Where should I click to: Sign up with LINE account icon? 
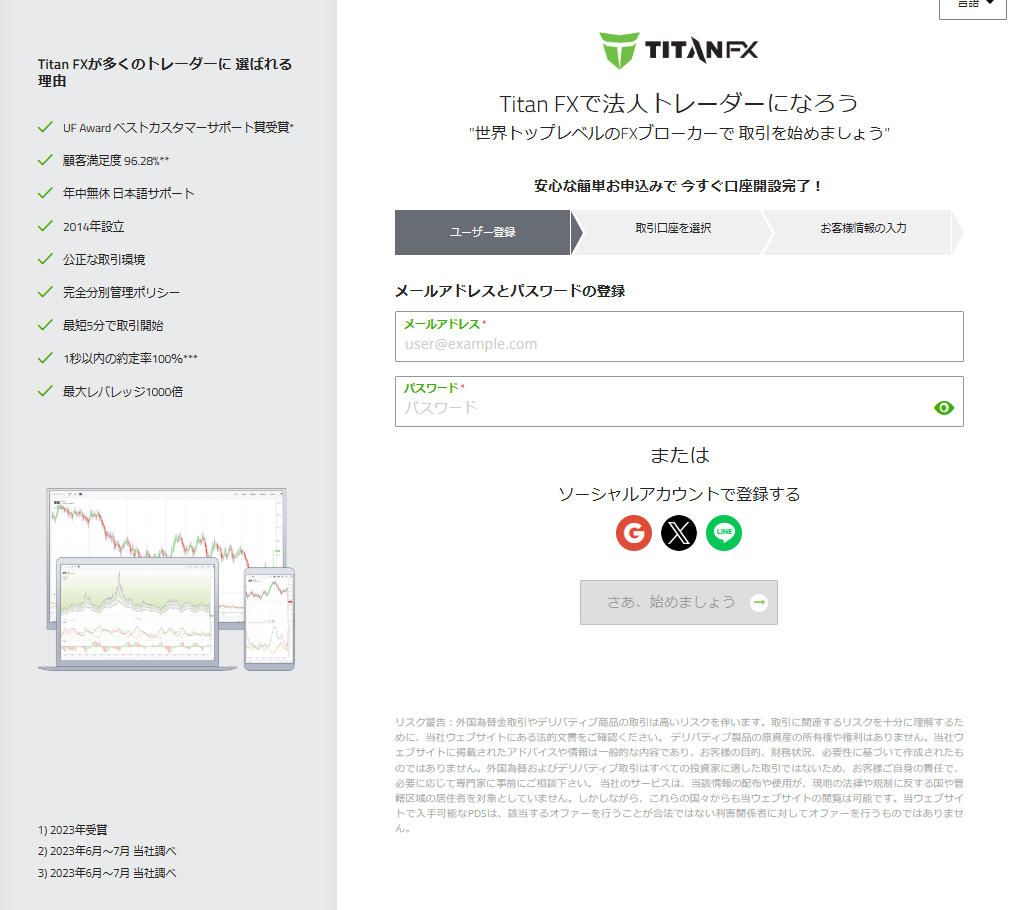click(723, 533)
